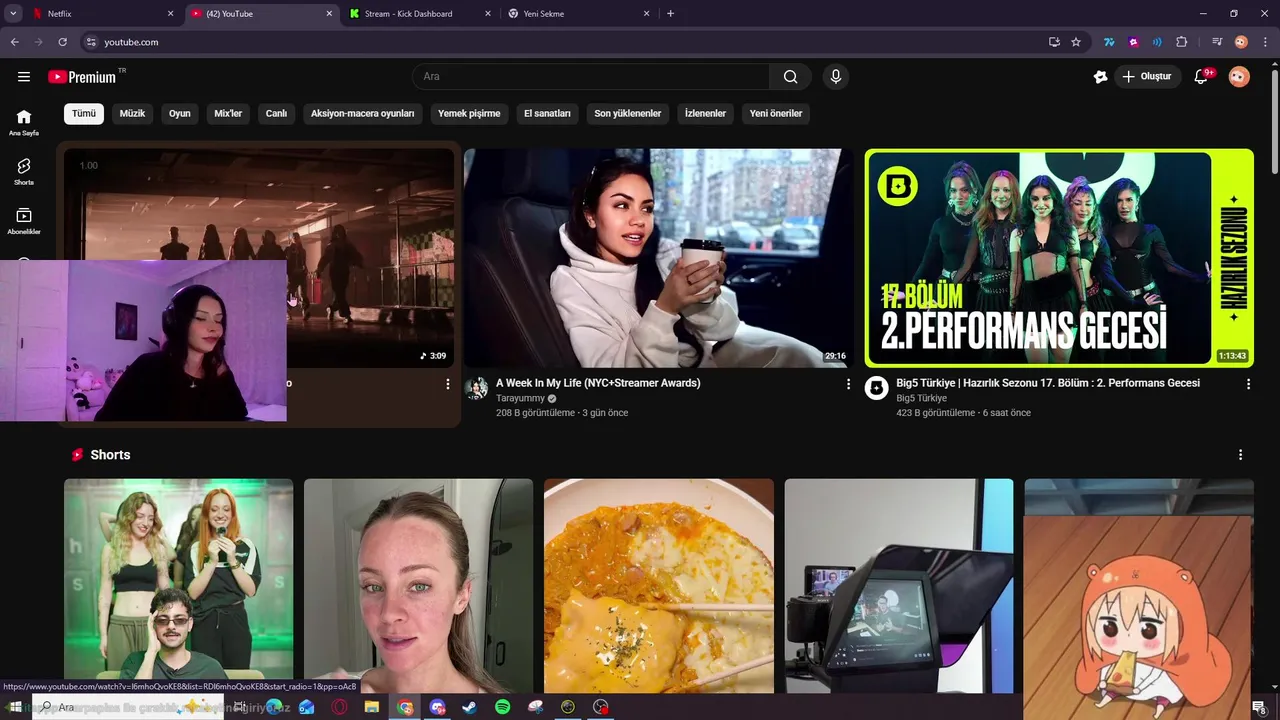The image size is (1280, 720).
Task: Bookmark this page with the star icon
Action: 1076,42
